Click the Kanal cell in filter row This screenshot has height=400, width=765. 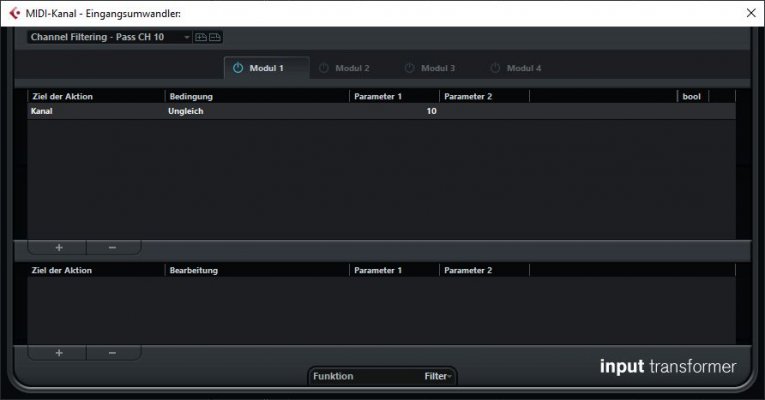(x=96, y=111)
